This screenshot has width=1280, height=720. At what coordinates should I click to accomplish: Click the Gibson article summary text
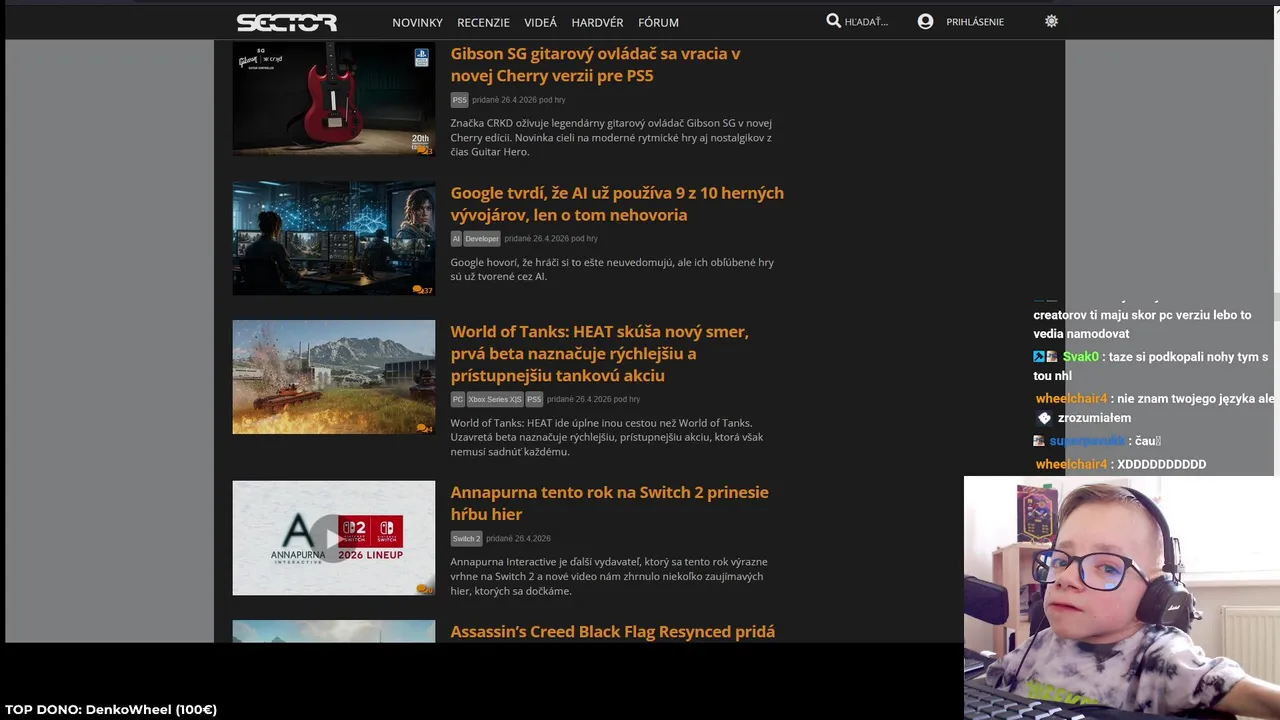coord(611,138)
